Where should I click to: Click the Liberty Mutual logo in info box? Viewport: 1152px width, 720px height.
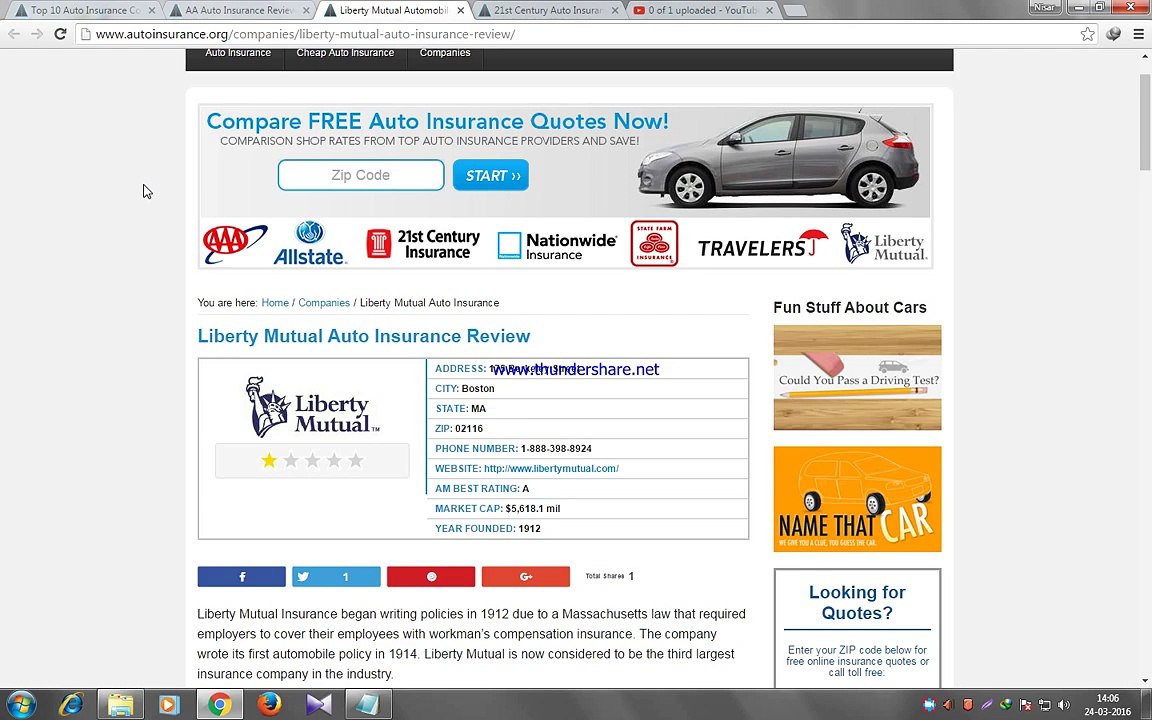(312, 407)
